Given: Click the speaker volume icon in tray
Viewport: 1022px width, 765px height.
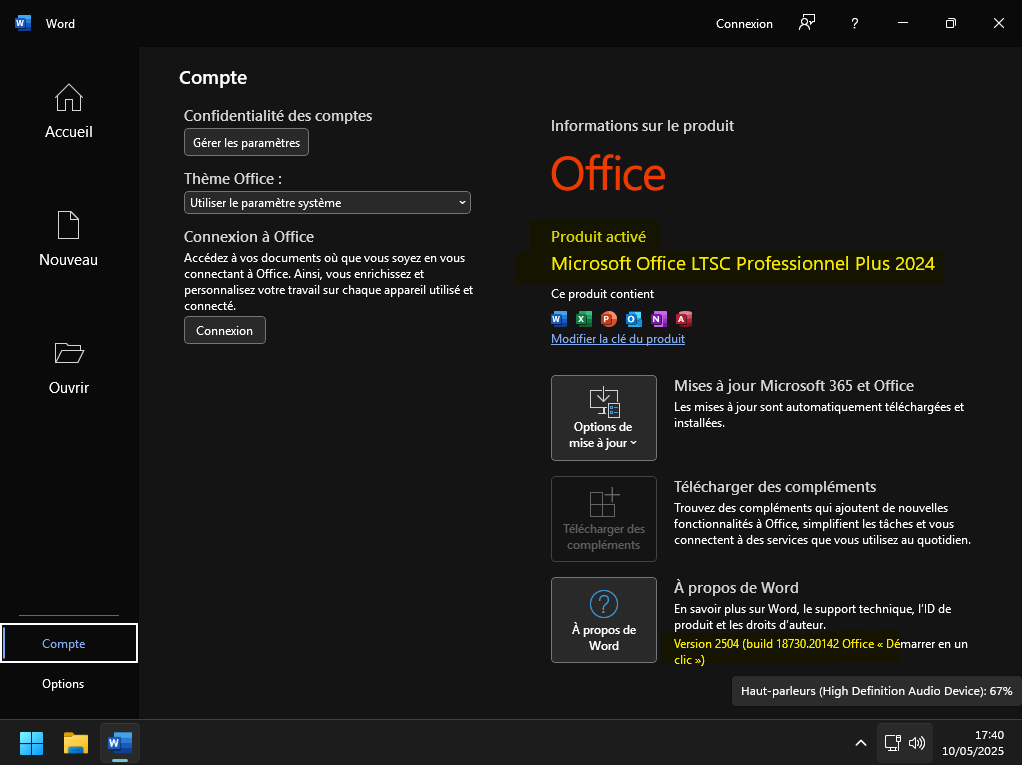Looking at the screenshot, I should [x=916, y=743].
